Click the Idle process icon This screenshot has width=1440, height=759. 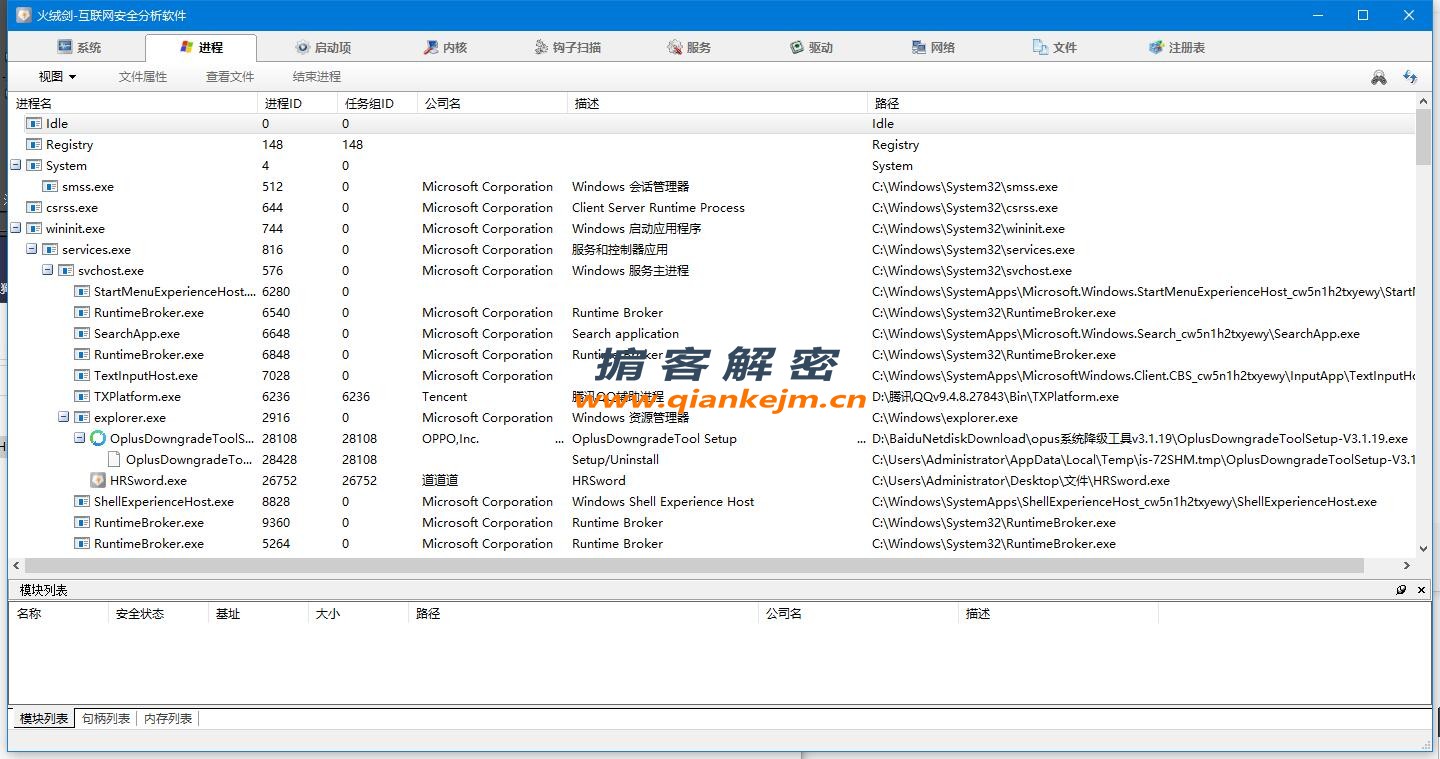[34, 124]
